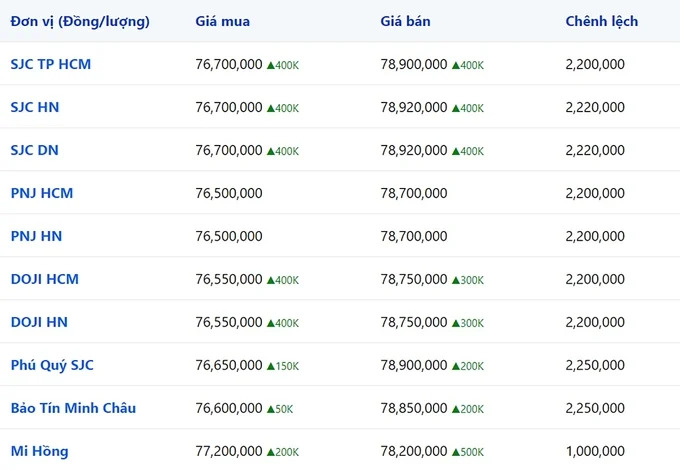Select Bảo Tín Minh Châu buy price 76,600,000
The height and width of the screenshot is (470, 680).
[229, 408]
